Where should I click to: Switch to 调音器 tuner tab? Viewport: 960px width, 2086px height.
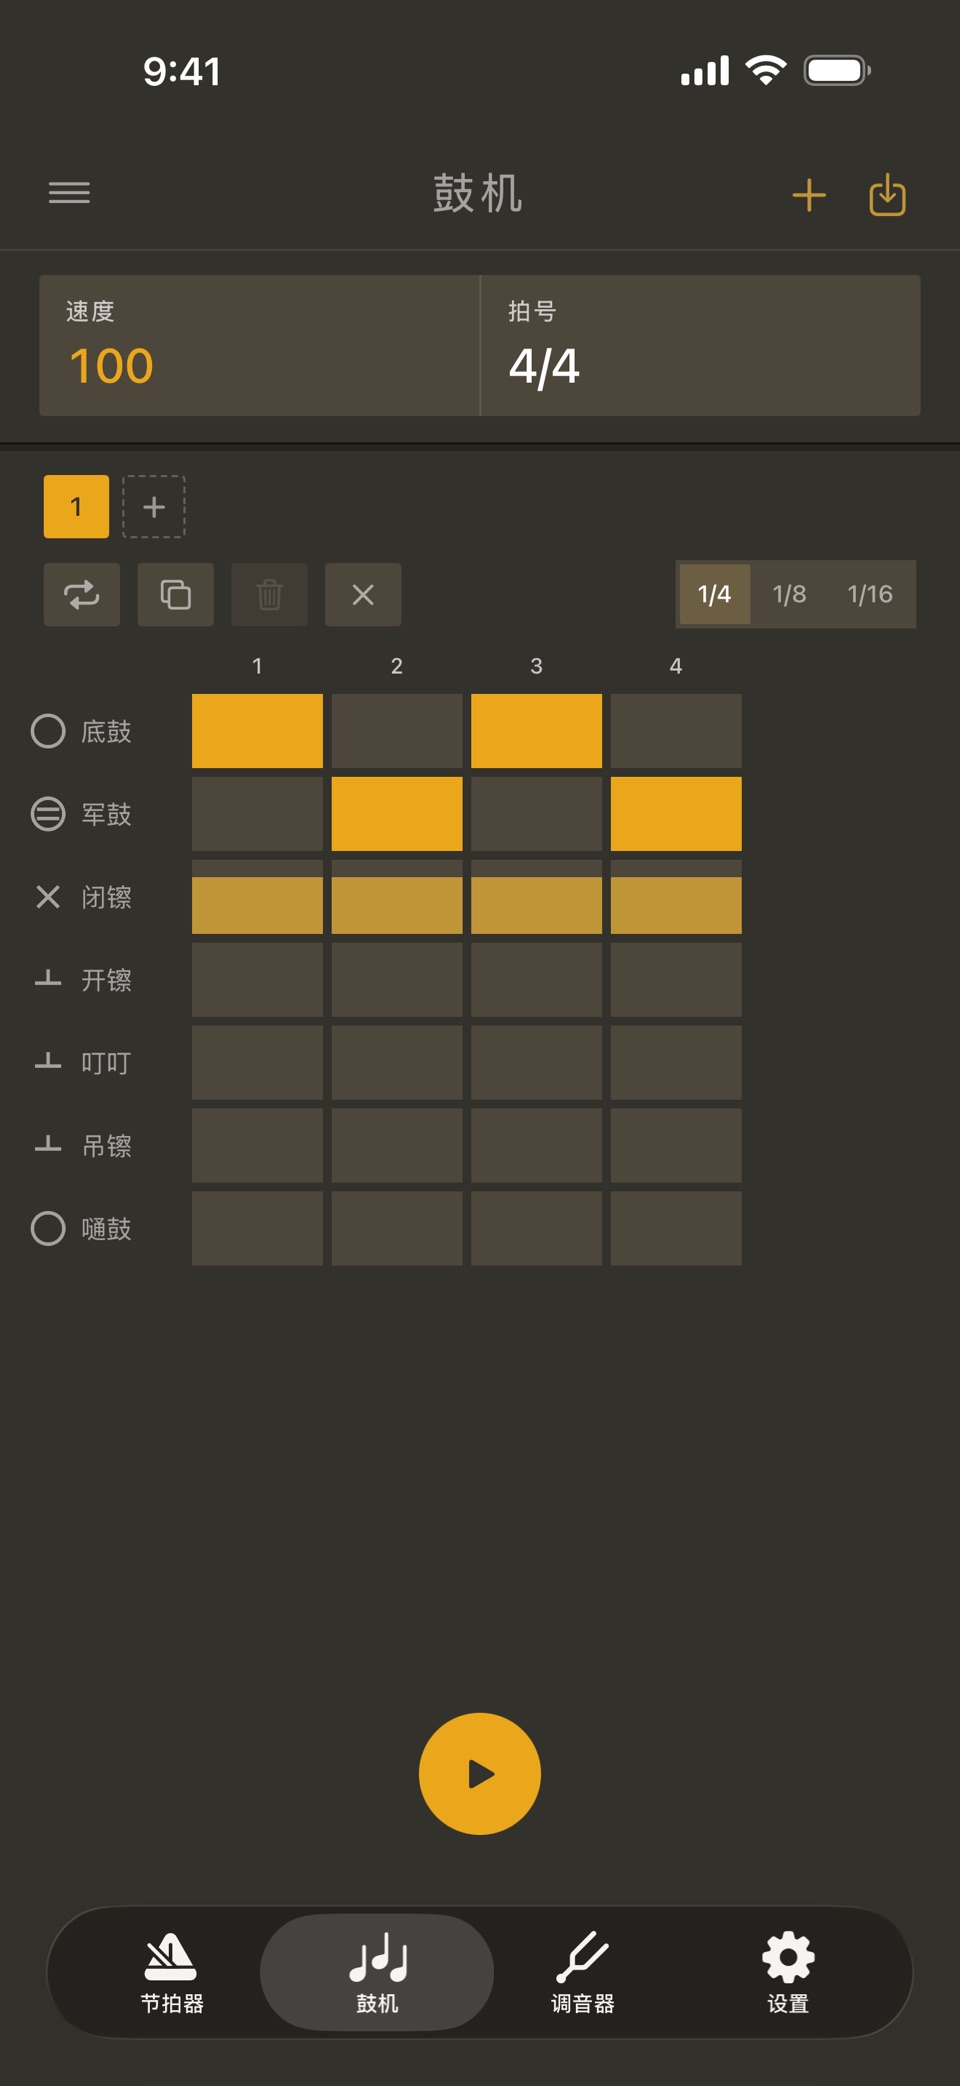pyautogui.click(x=583, y=1973)
